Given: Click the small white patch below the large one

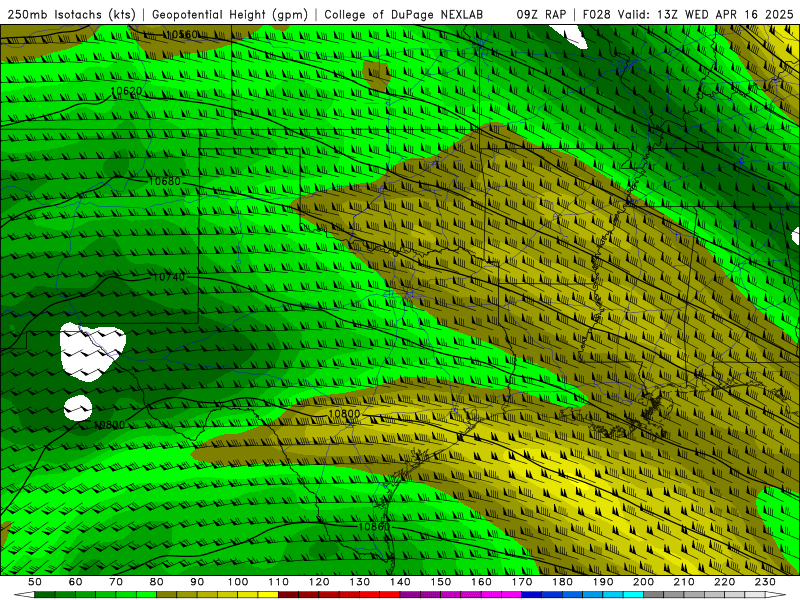Looking at the screenshot, I should (x=78, y=408).
